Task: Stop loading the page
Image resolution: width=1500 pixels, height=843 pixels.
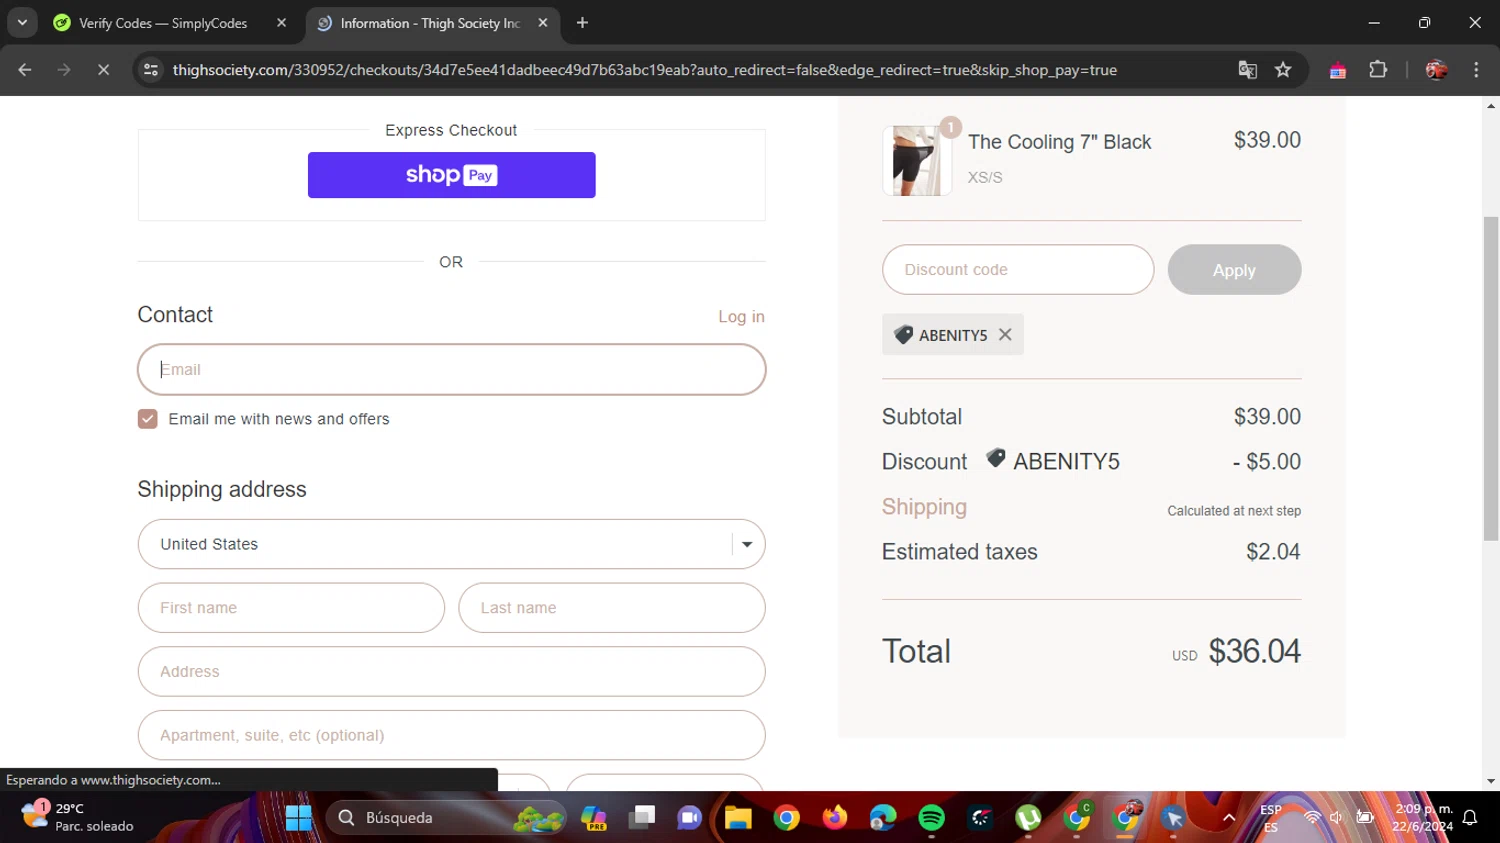Action: (x=103, y=70)
